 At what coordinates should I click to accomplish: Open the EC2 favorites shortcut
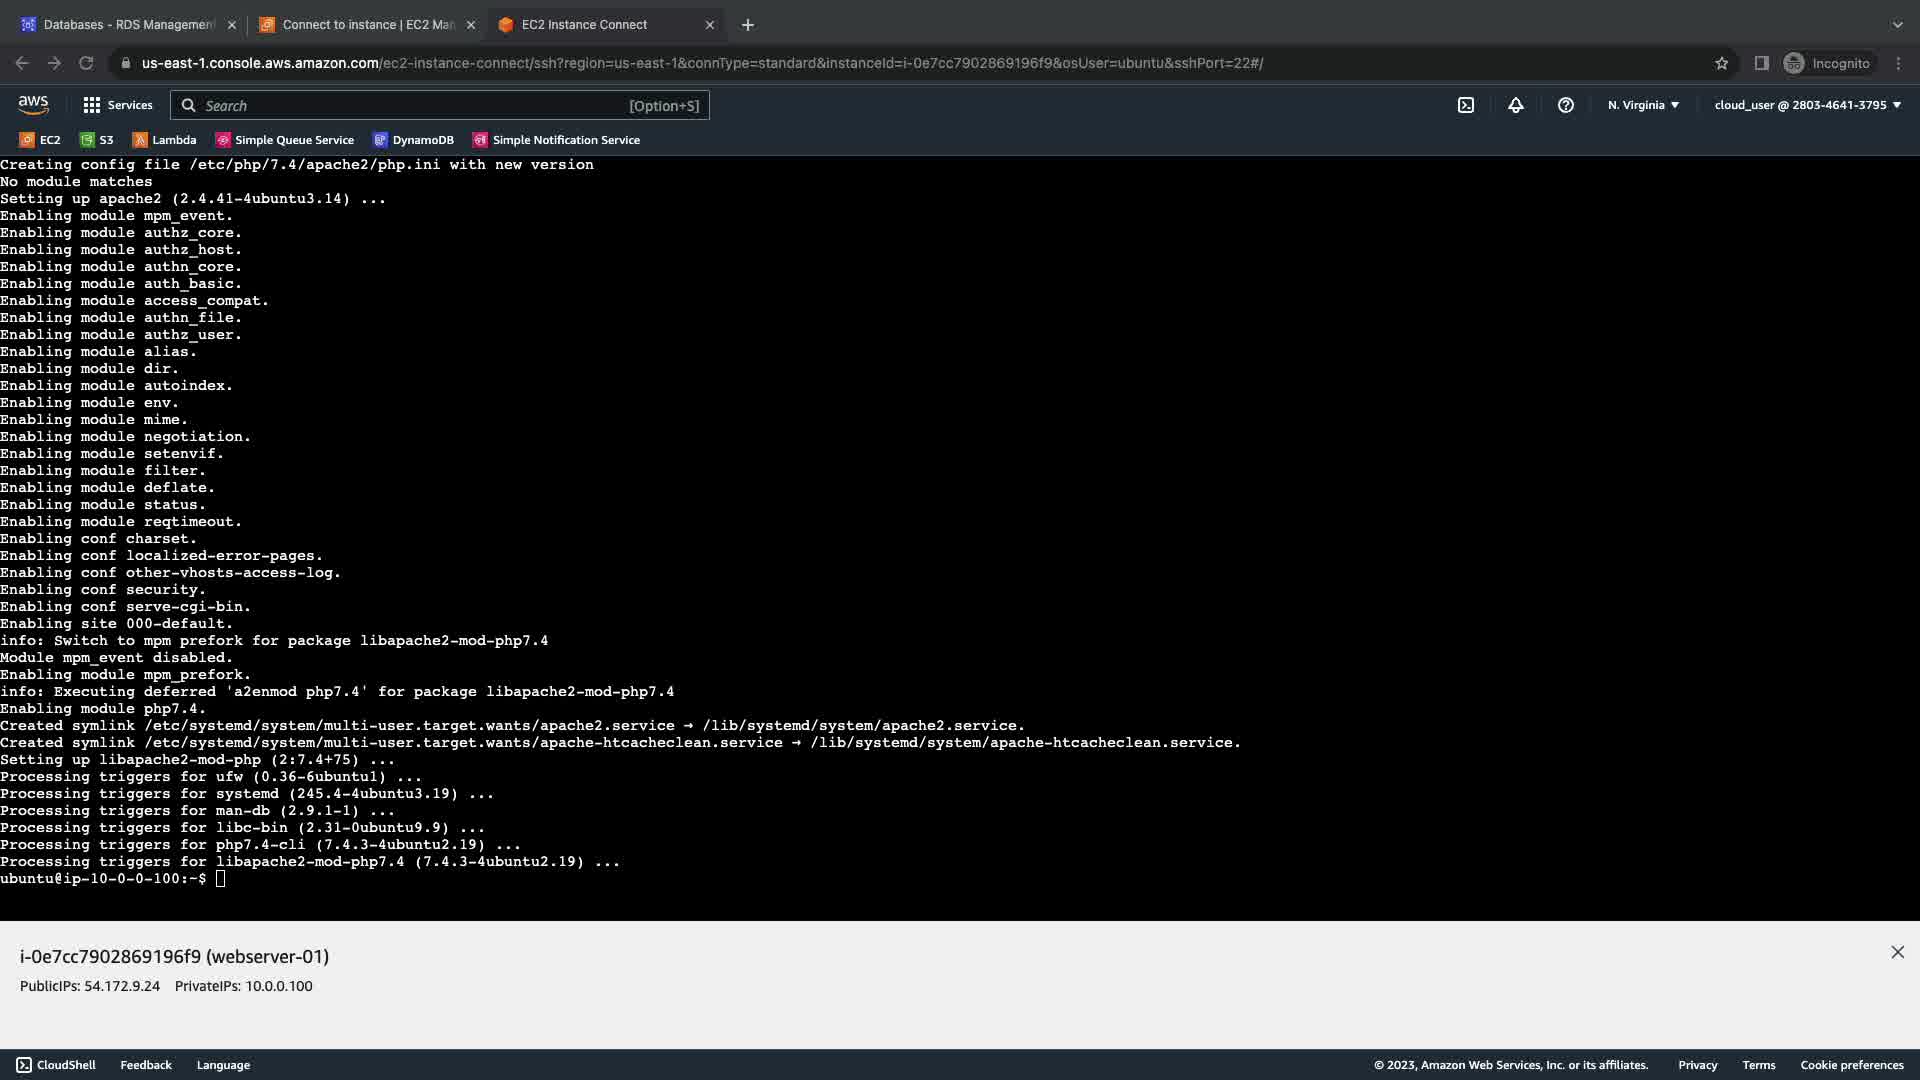[x=40, y=140]
